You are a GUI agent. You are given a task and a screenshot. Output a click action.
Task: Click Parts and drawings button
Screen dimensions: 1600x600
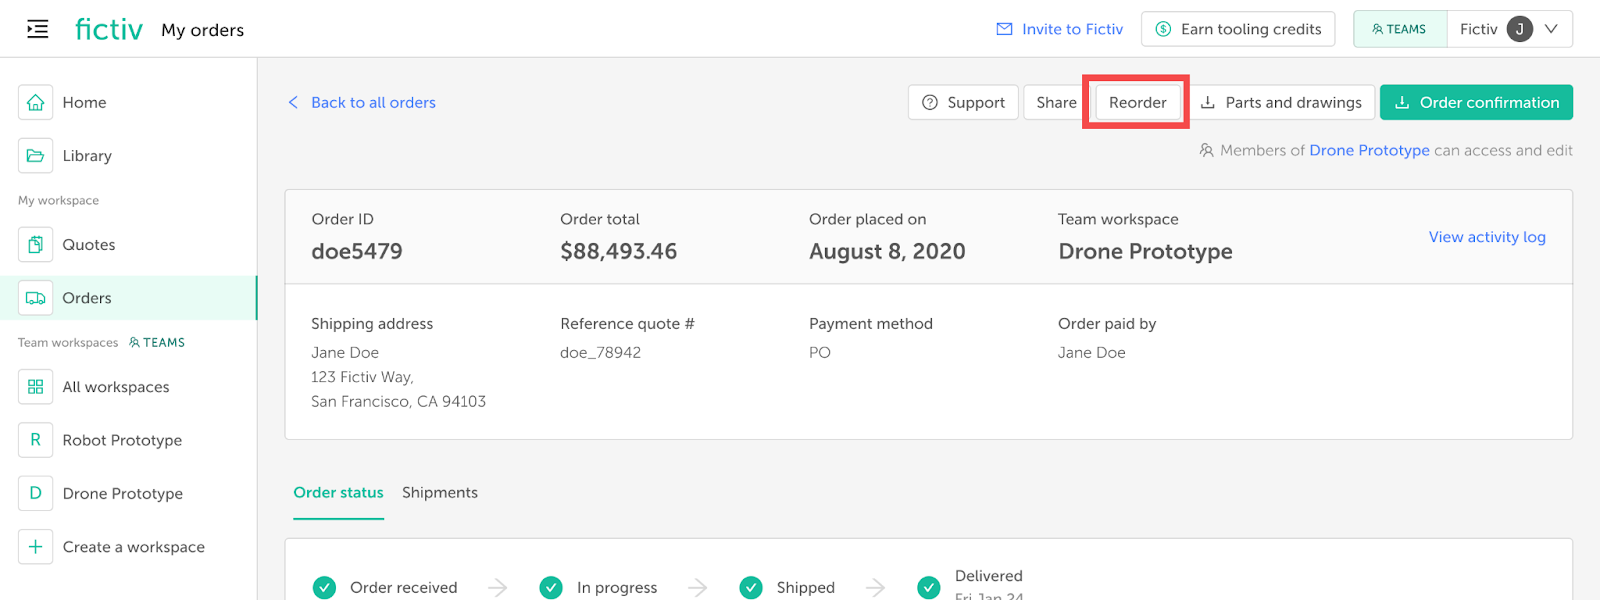(1281, 102)
